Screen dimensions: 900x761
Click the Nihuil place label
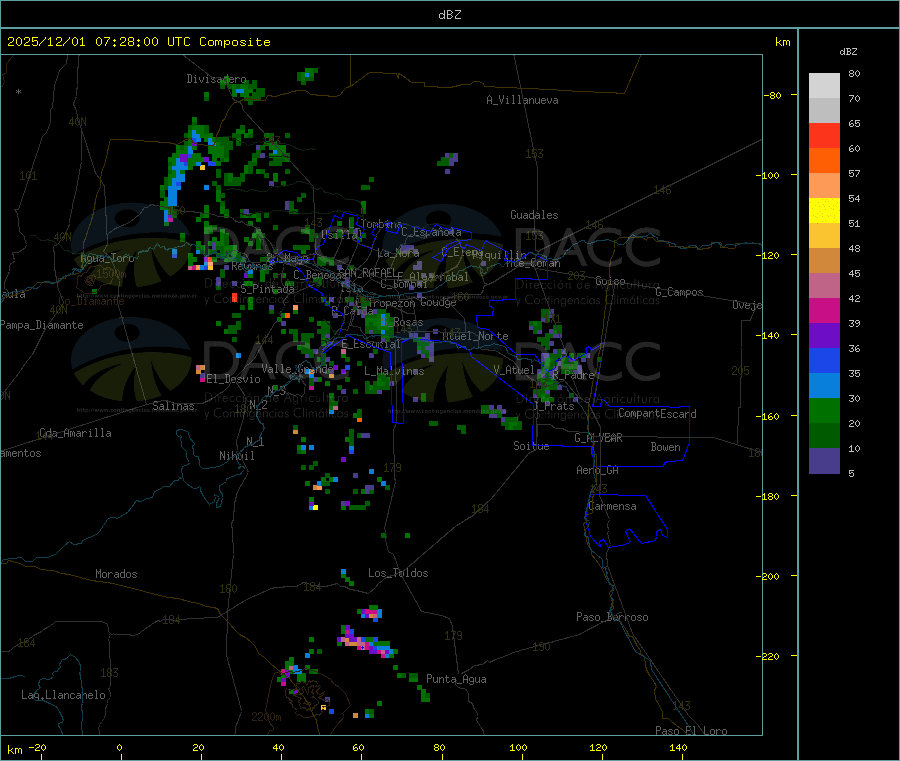[x=237, y=456]
